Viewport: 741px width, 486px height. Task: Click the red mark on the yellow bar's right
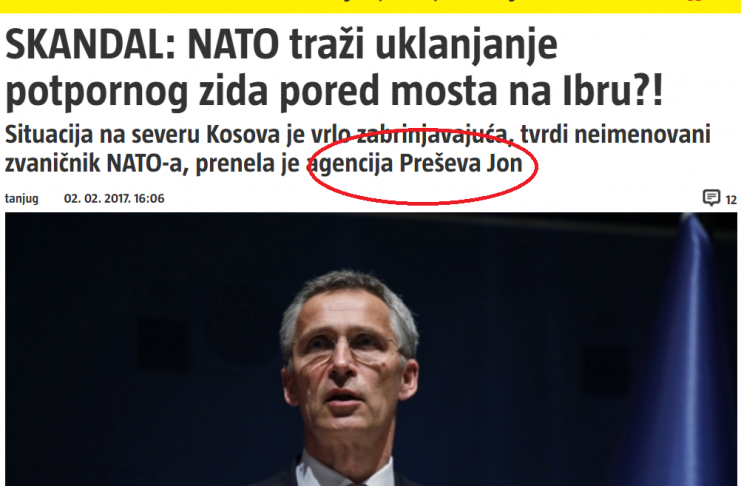(695, 1)
